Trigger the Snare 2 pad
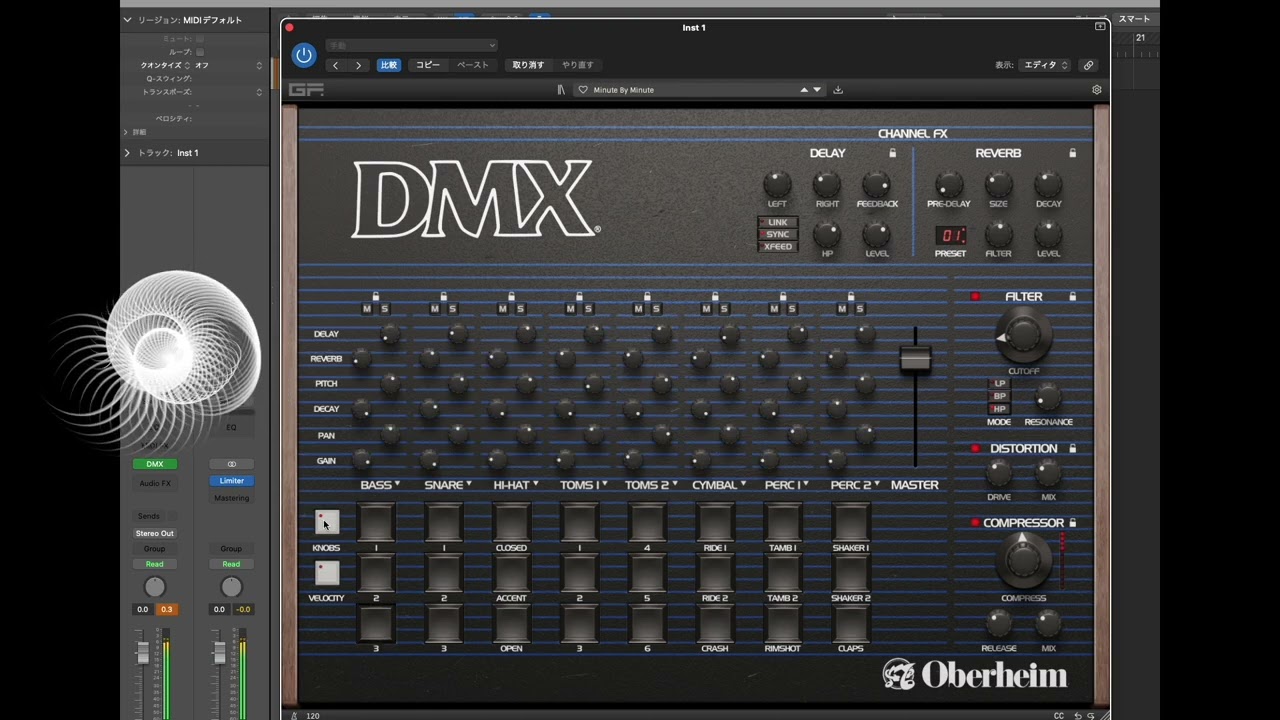 pos(444,572)
